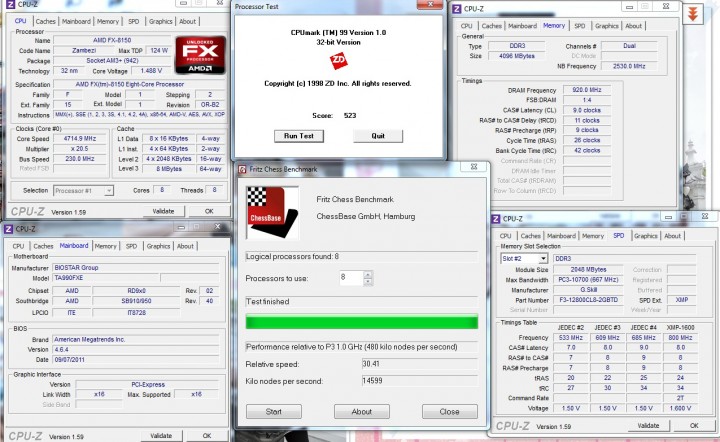Click the XMP-1600 frequency value 800 MHz
This screenshot has width=720, height=442.
(x=681, y=338)
